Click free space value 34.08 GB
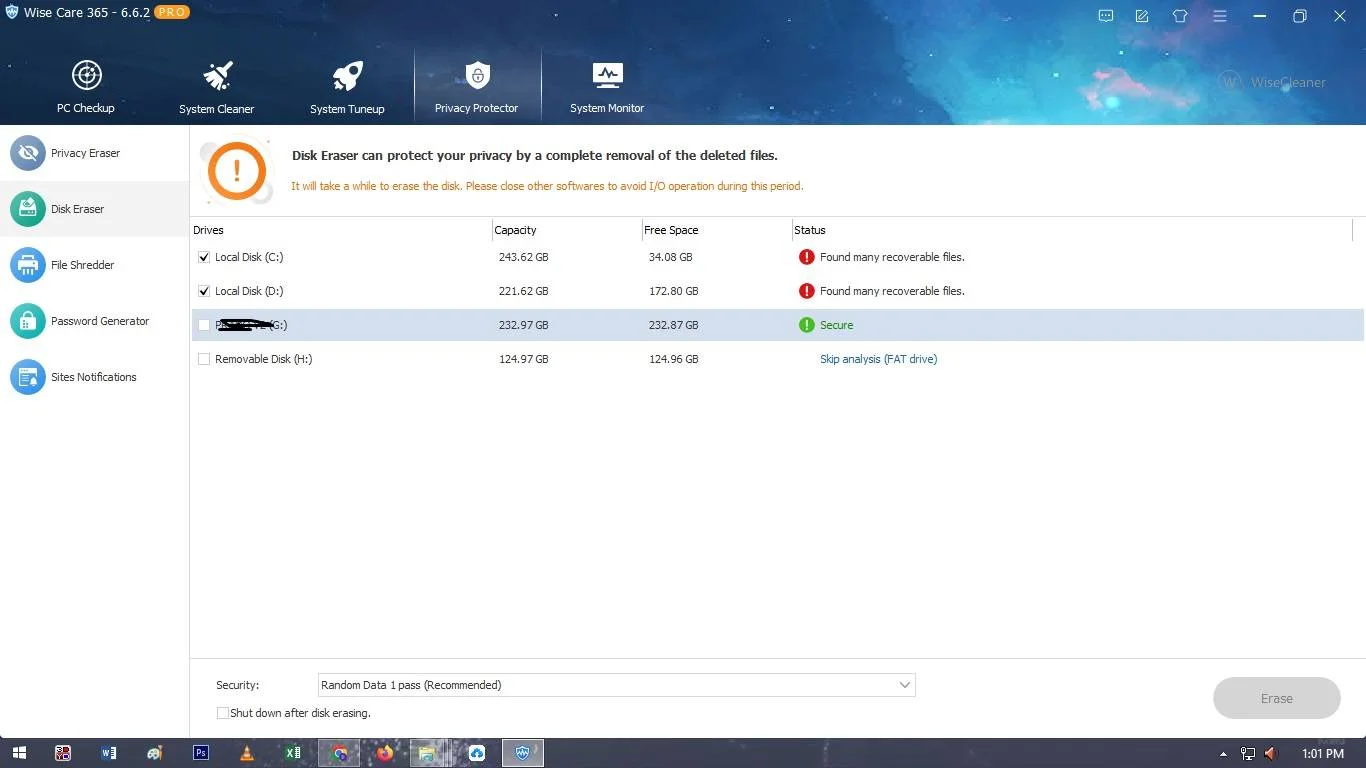Image resolution: width=1366 pixels, height=768 pixels. pos(671,257)
